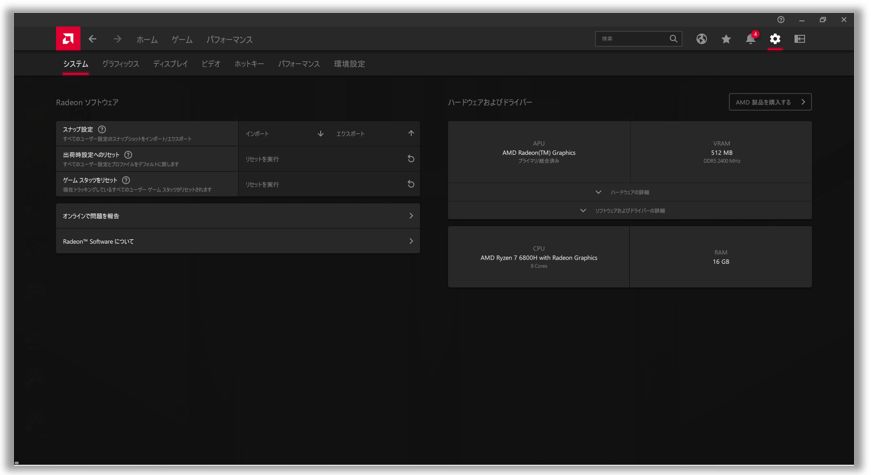
Task: Select the システム tab
Action: pyautogui.click(x=76, y=64)
